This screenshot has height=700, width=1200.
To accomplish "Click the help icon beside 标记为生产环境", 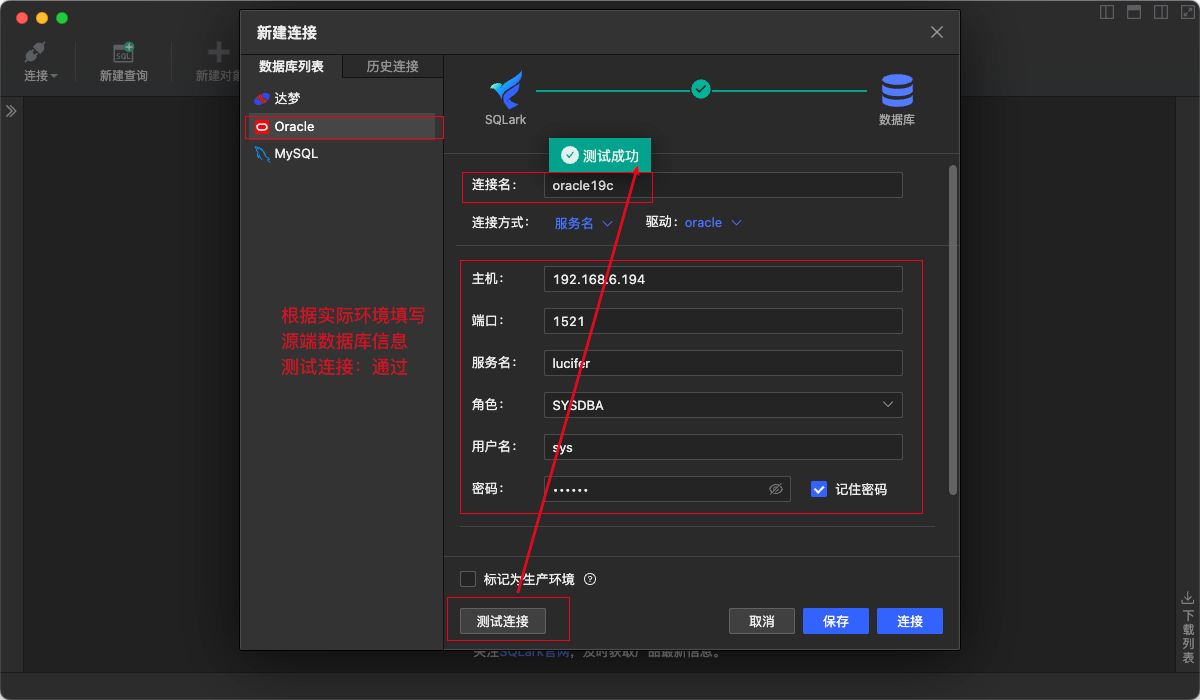I will point(590,579).
